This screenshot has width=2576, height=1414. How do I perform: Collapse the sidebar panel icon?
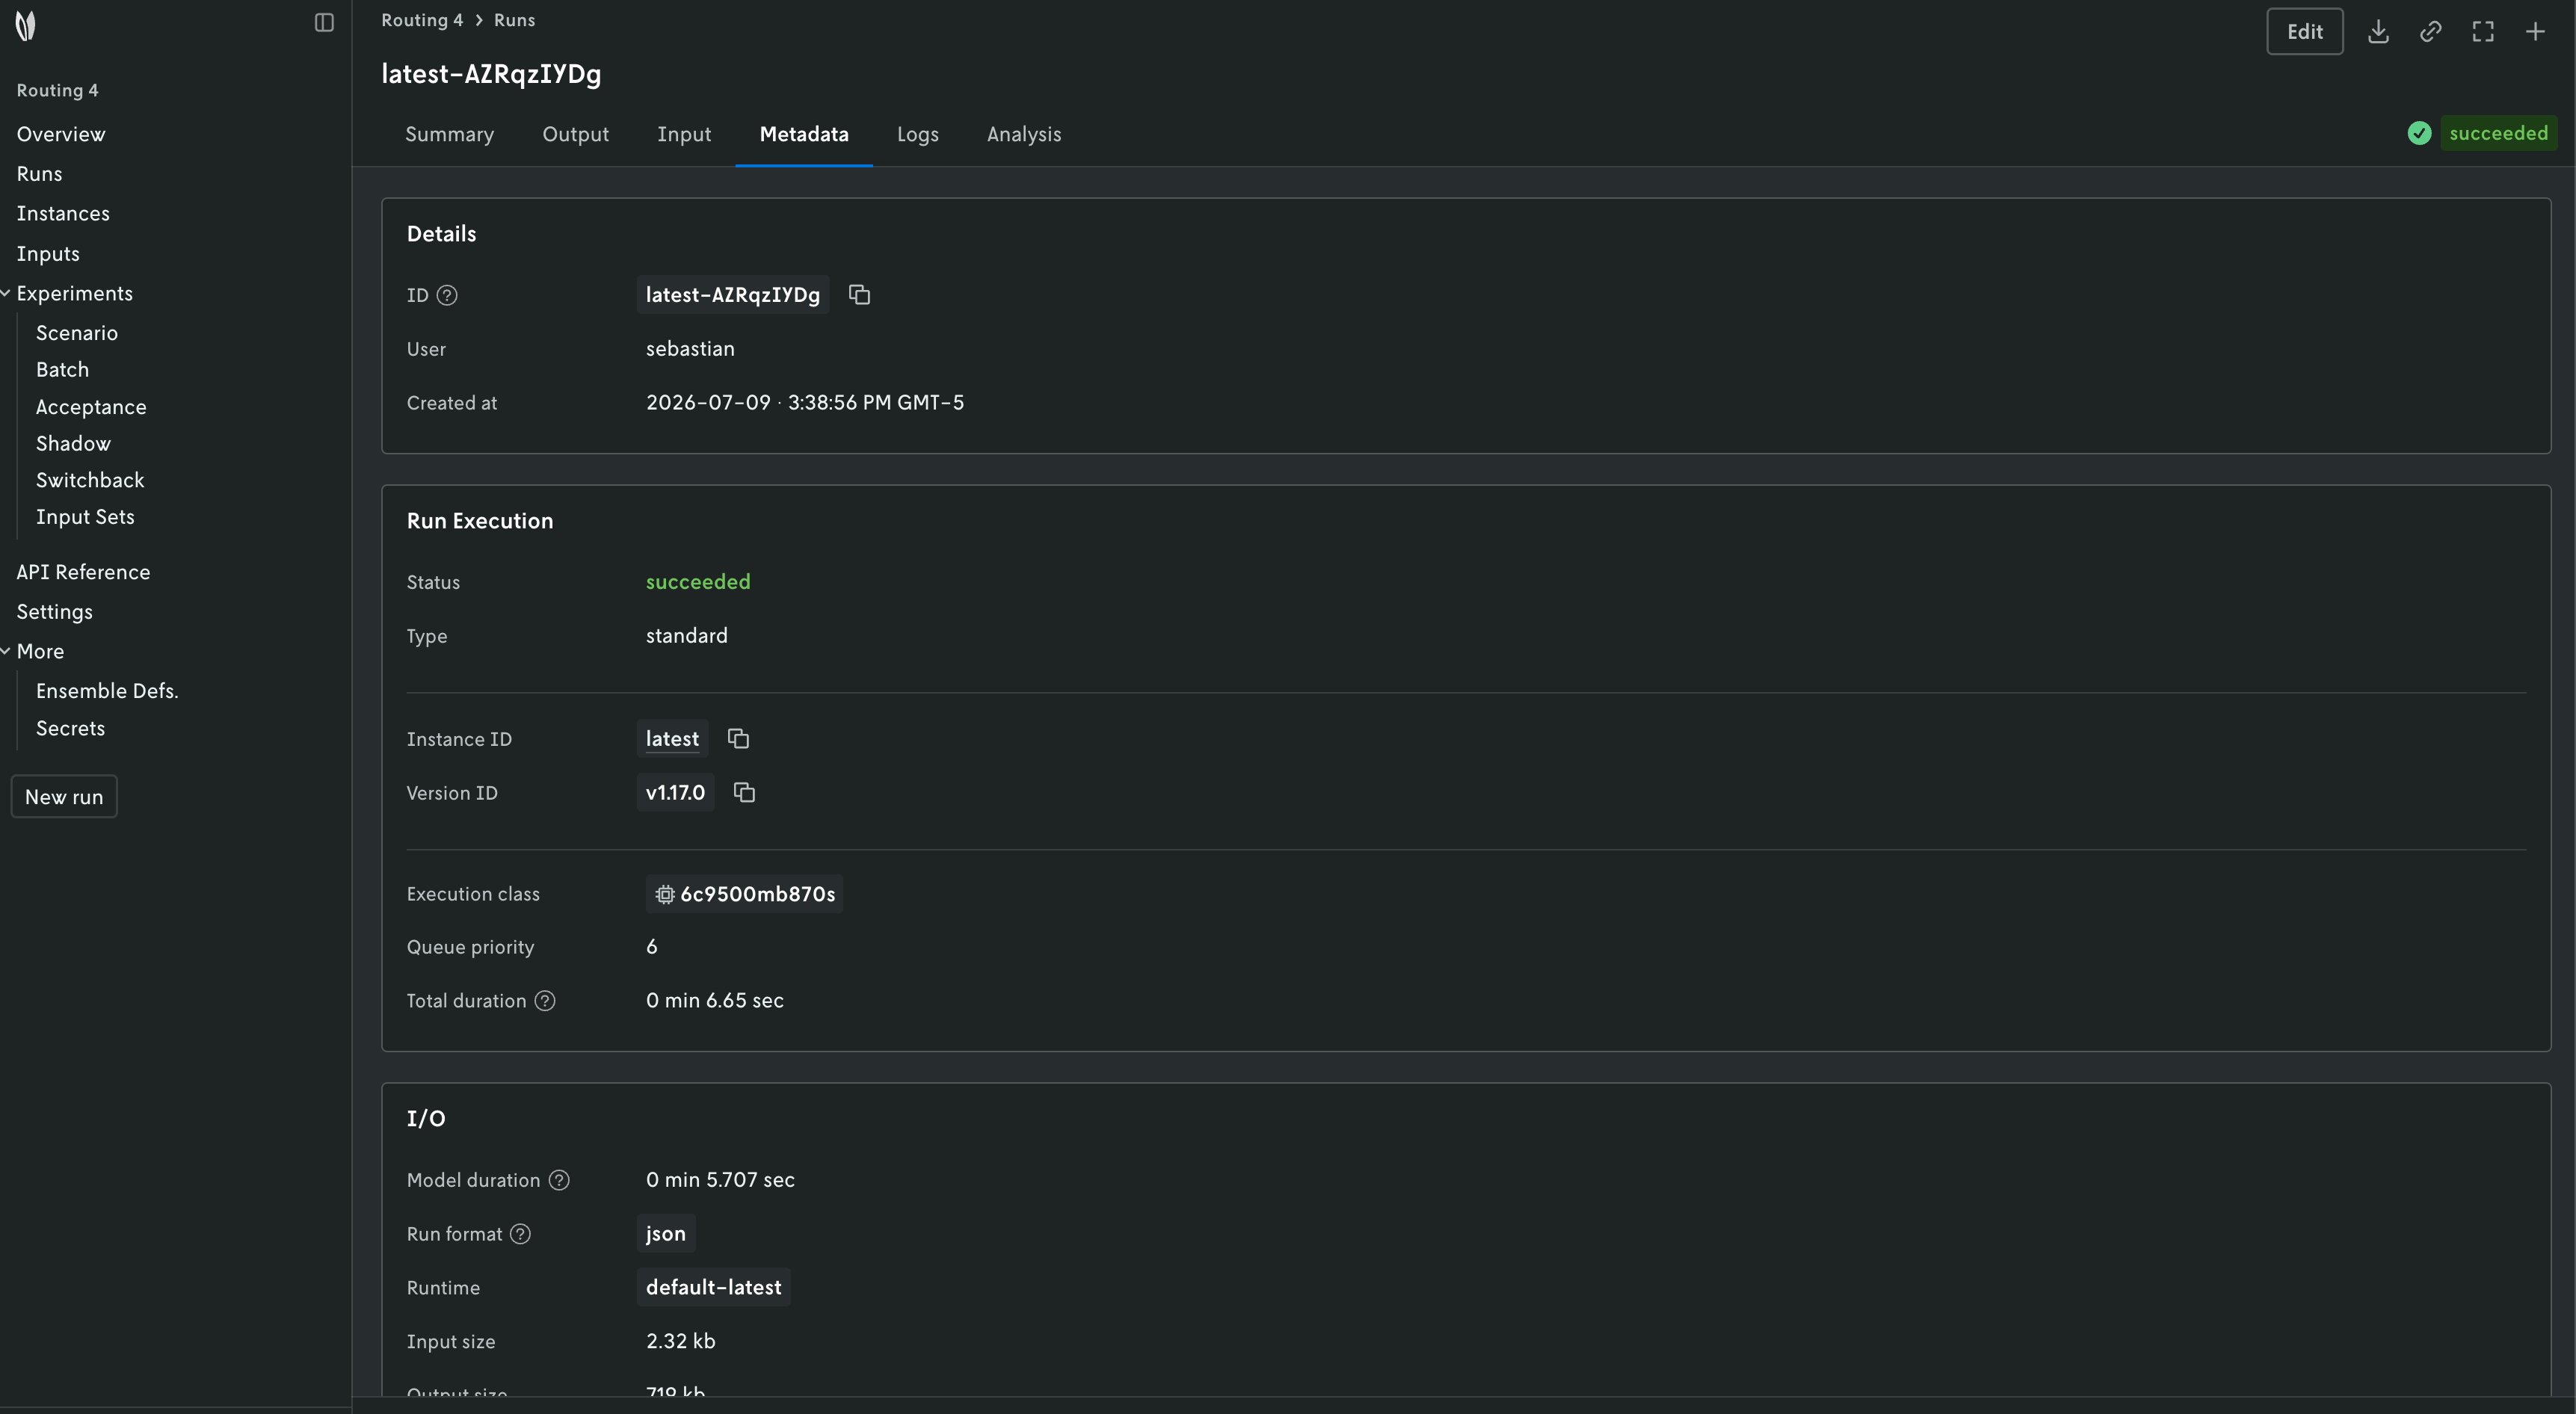click(x=324, y=22)
